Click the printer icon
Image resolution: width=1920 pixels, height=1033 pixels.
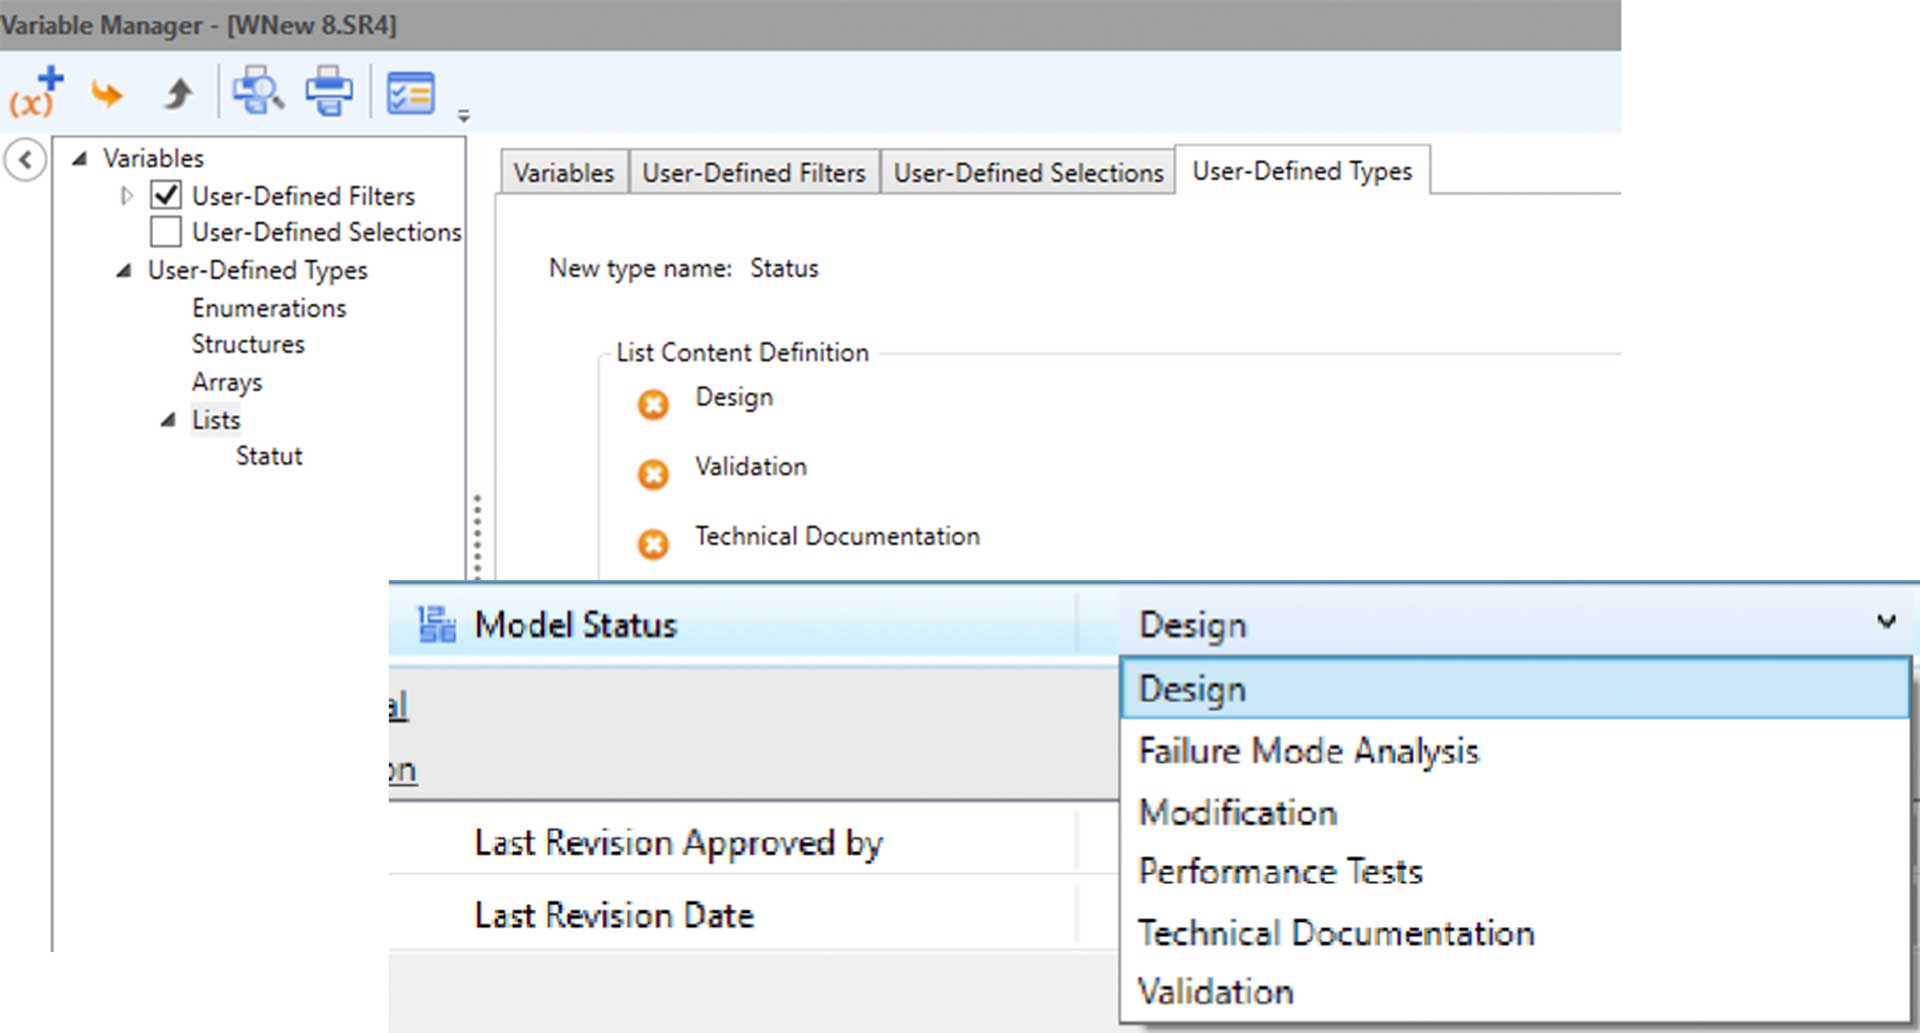point(329,91)
